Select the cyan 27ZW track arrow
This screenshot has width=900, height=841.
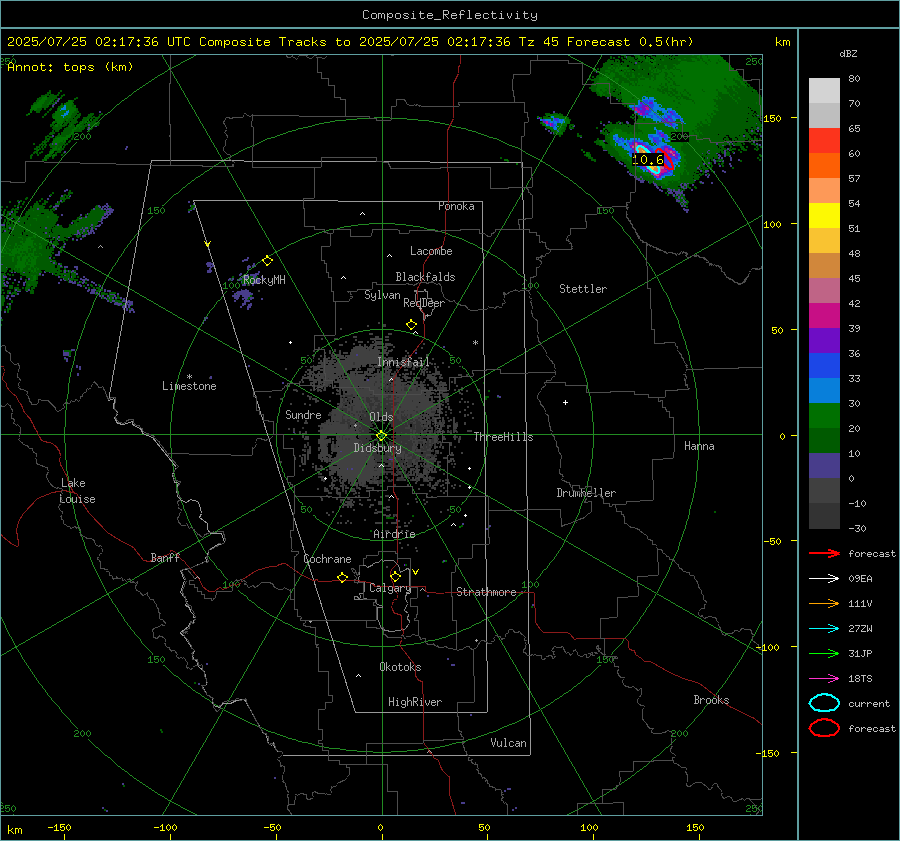click(824, 629)
